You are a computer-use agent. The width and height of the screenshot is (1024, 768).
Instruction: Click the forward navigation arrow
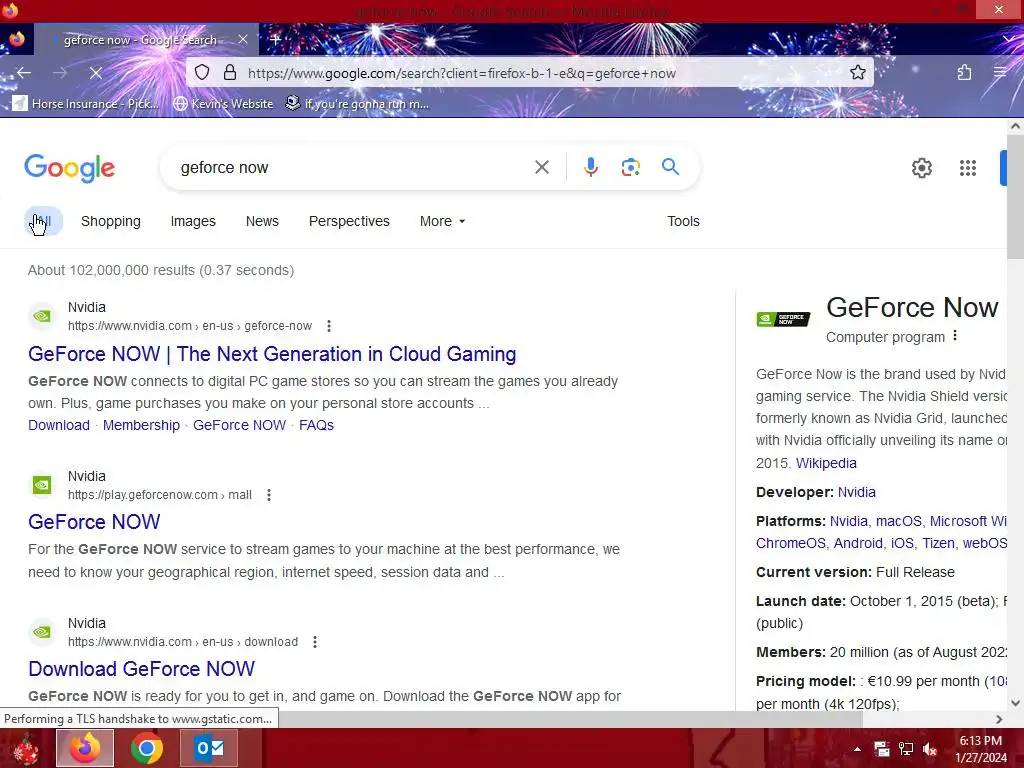[60, 72]
